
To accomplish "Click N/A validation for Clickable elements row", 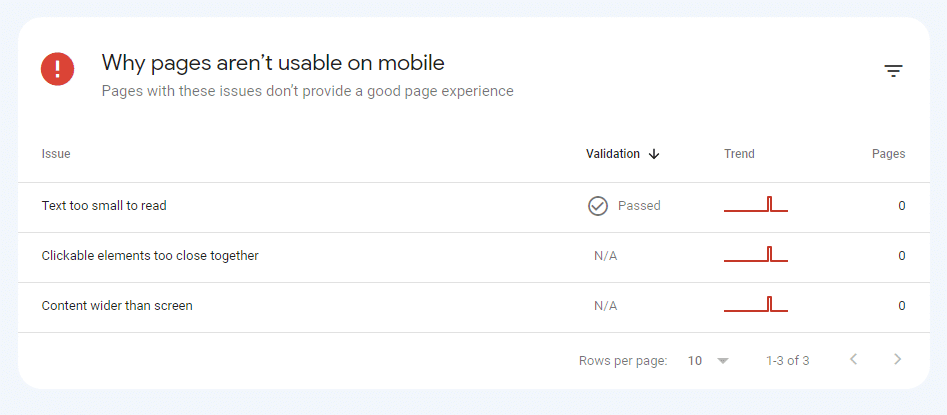I will (605, 256).
